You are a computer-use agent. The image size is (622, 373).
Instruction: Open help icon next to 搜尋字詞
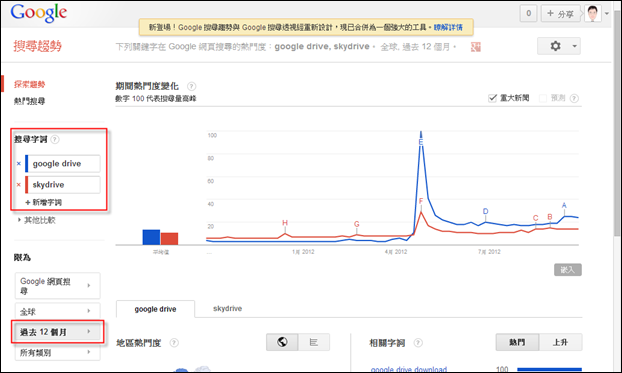pyautogui.click(x=55, y=139)
